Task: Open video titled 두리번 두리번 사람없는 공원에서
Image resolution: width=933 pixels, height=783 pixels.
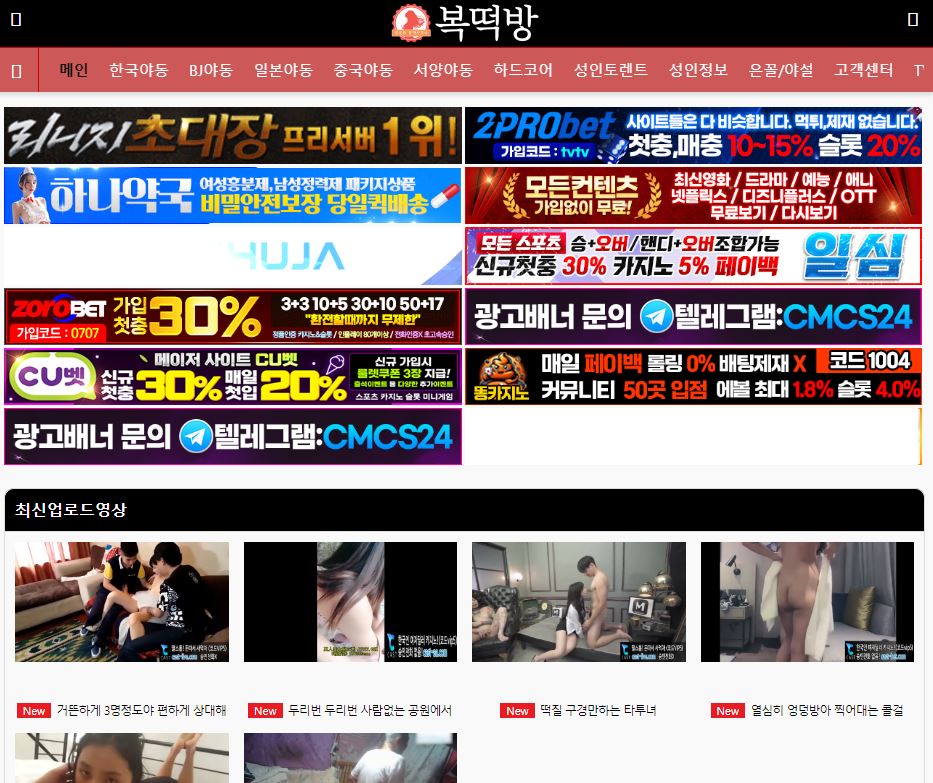Action: [370, 710]
